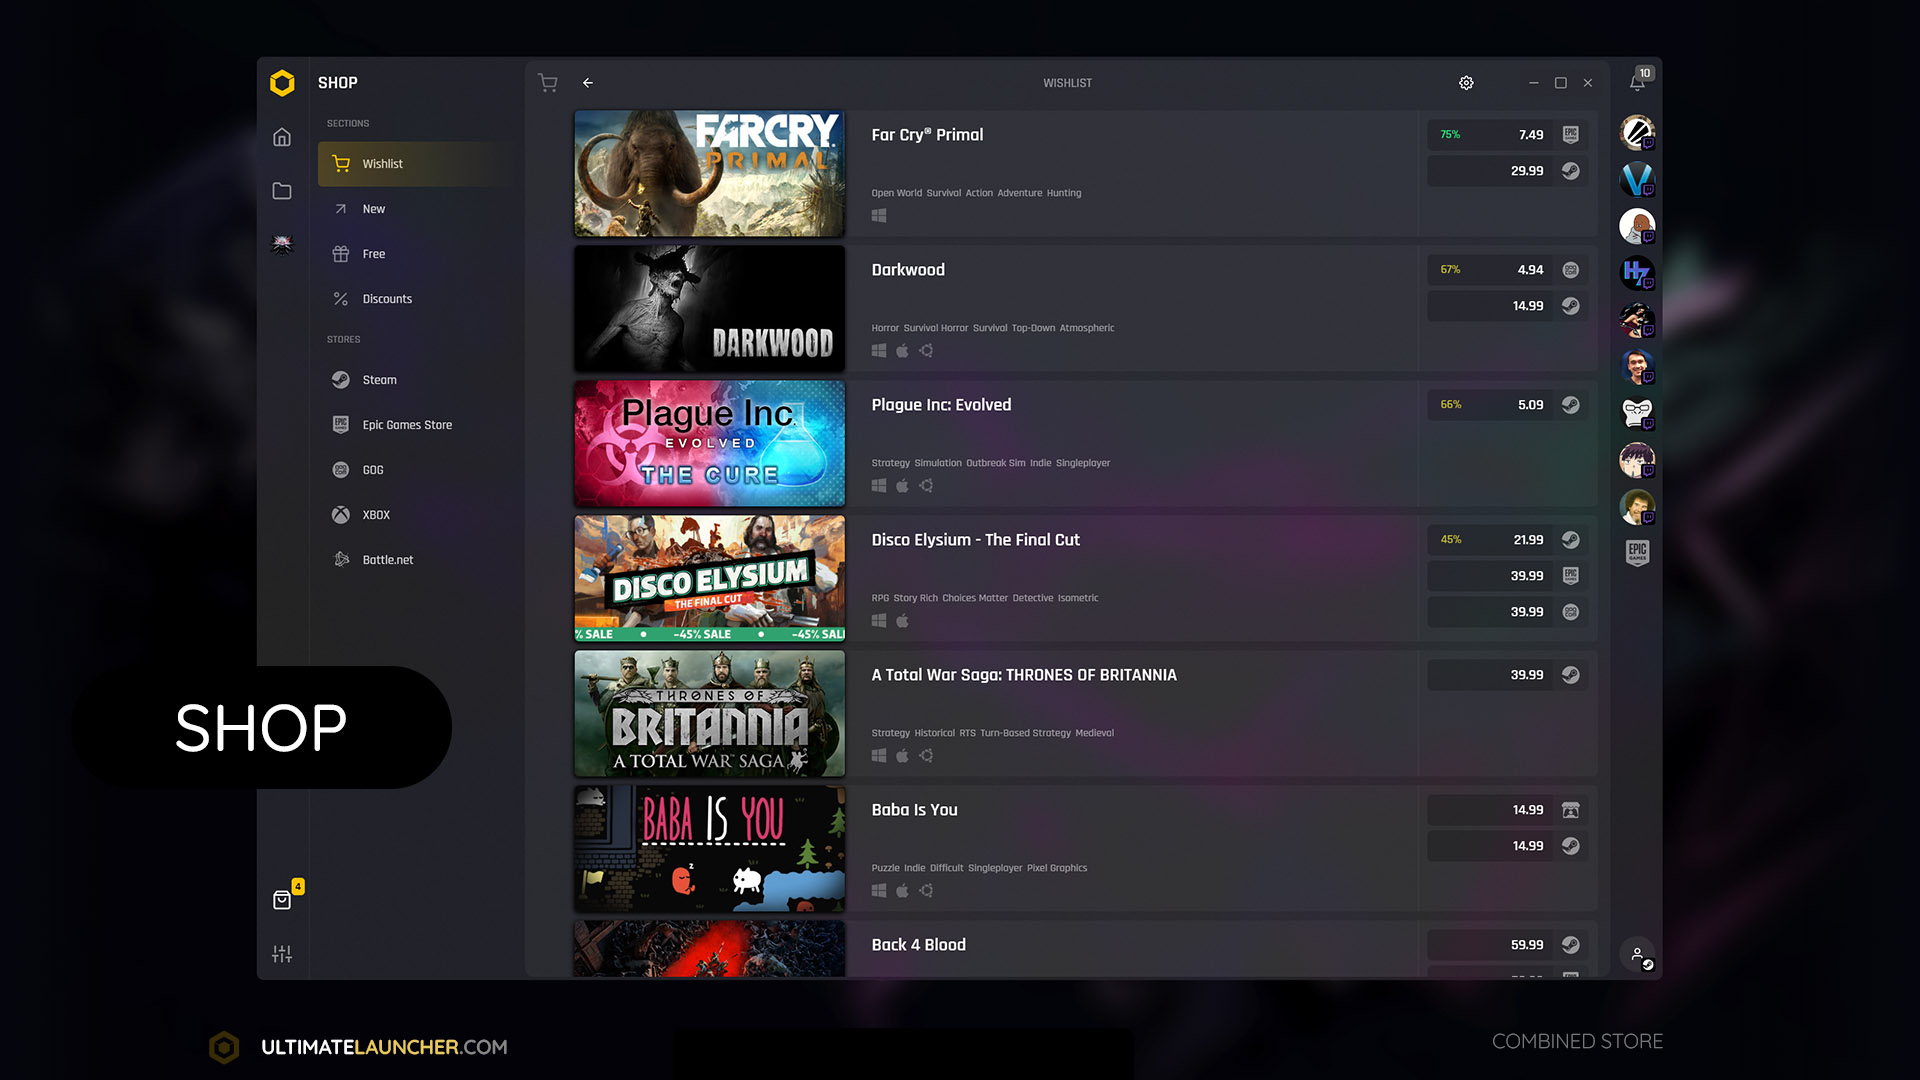
Task: Open Disco Elysium 21.99 Steam offer
Action: (x=1508, y=540)
